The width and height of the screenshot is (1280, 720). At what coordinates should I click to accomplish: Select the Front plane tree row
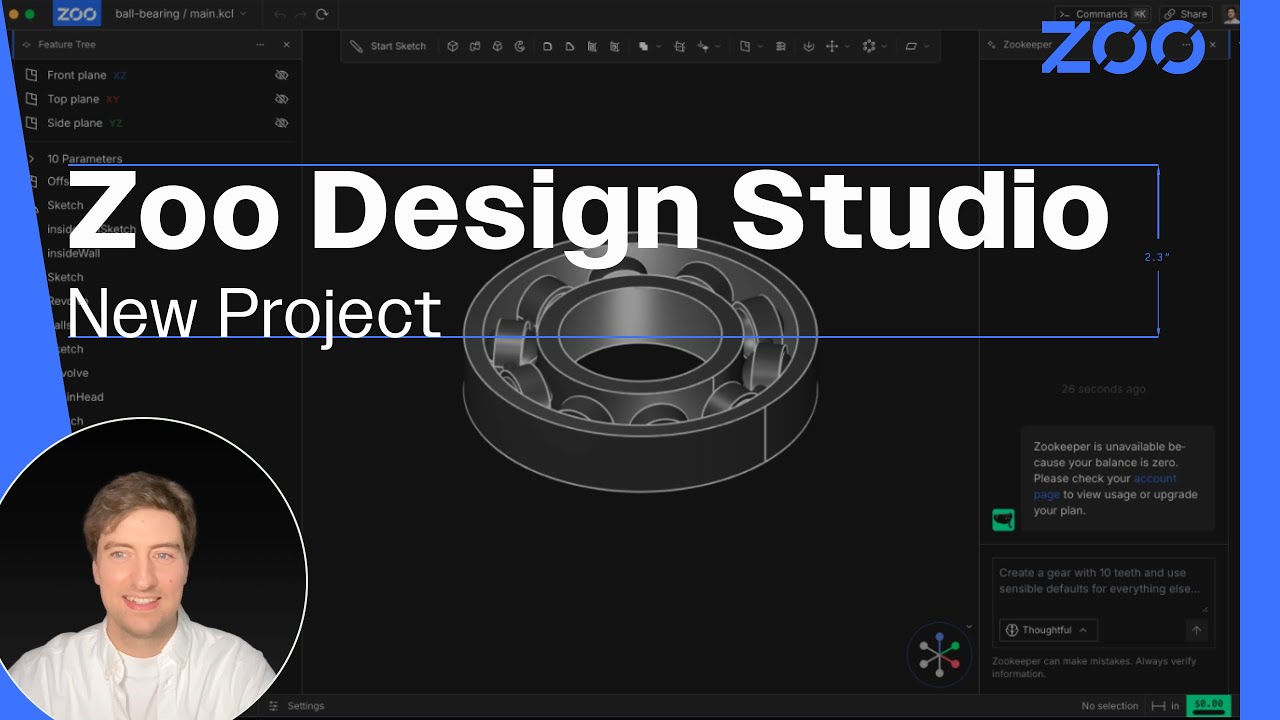[158, 75]
